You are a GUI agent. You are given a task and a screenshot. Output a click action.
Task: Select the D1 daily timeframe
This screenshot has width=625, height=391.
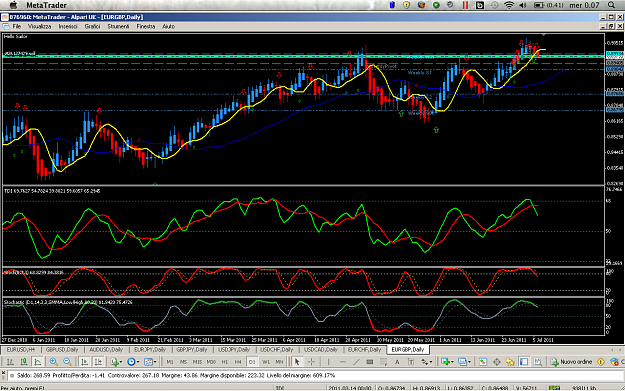(252, 362)
